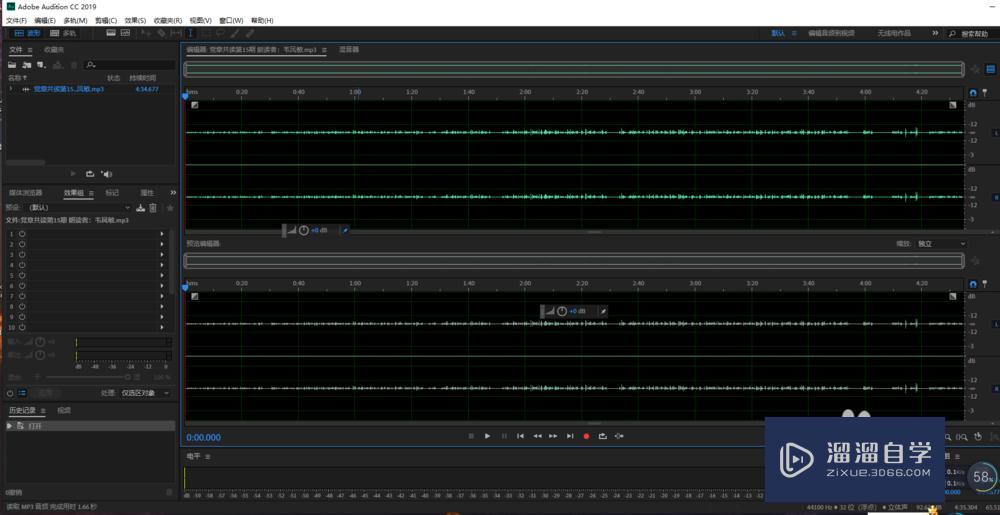Toggle power for effect slot 5

[x=22, y=275]
